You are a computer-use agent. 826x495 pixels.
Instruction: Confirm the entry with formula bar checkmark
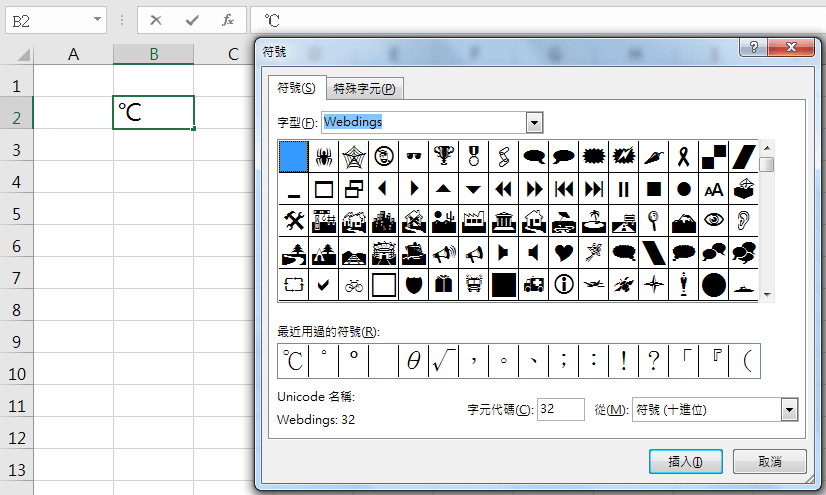pyautogui.click(x=191, y=20)
